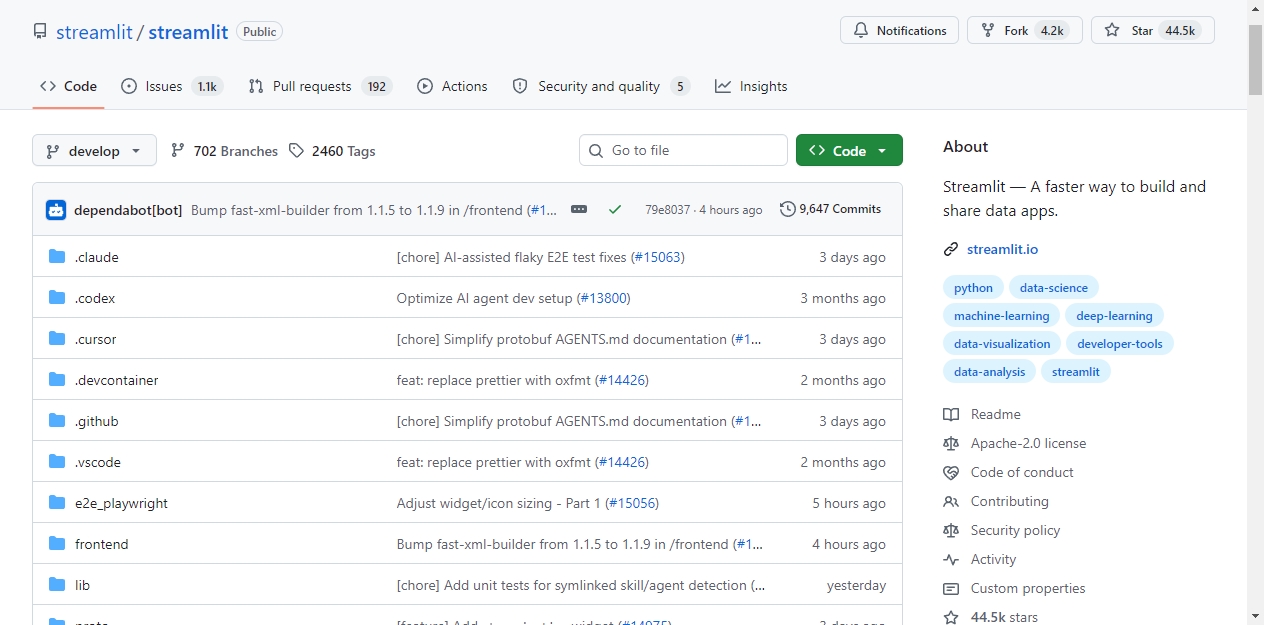
Task: Click the 'Adjust widget/icon sizing - Part 1' message
Action: (x=499, y=503)
